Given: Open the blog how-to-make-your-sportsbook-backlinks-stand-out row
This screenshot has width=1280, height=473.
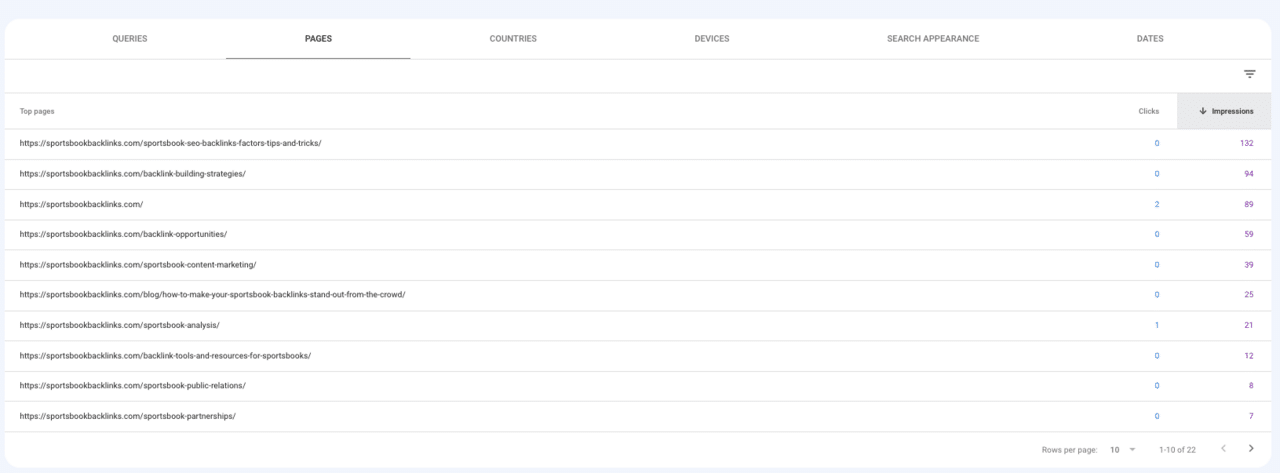Looking at the screenshot, I should point(638,295).
